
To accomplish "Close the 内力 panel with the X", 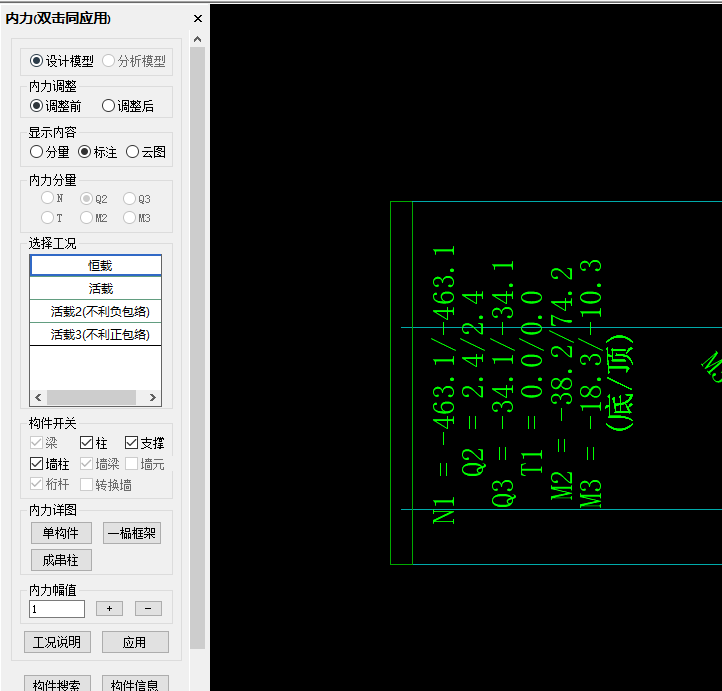I will [x=198, y=18].
